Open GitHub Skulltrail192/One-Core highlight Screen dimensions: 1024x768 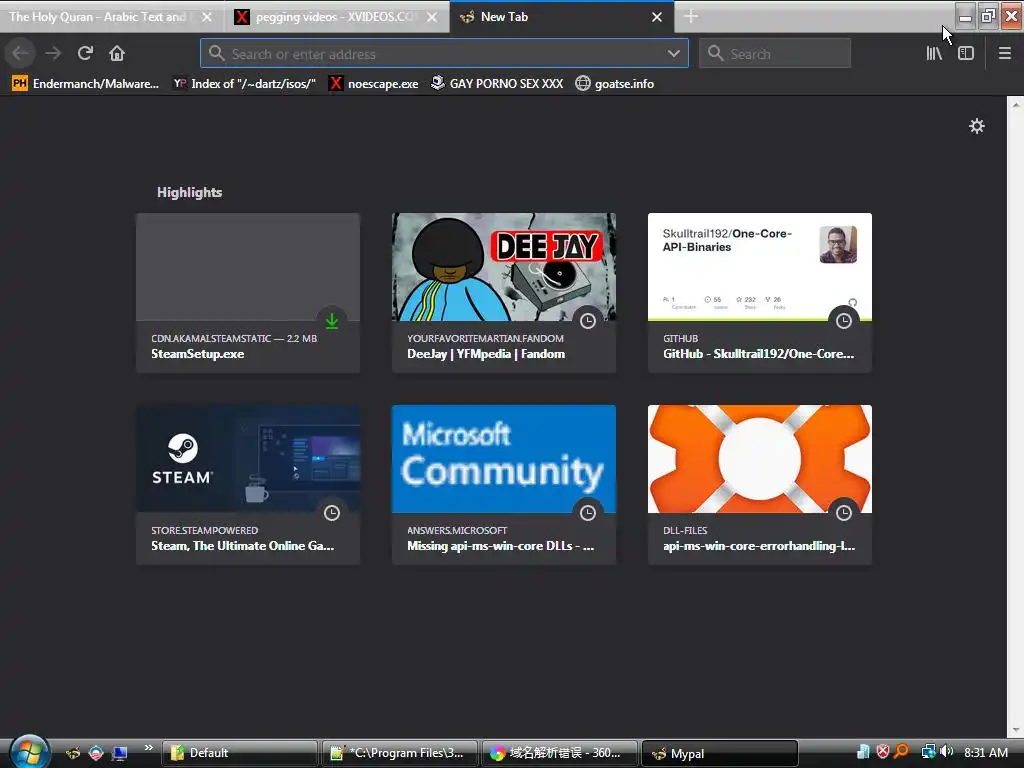coord(760,293)
